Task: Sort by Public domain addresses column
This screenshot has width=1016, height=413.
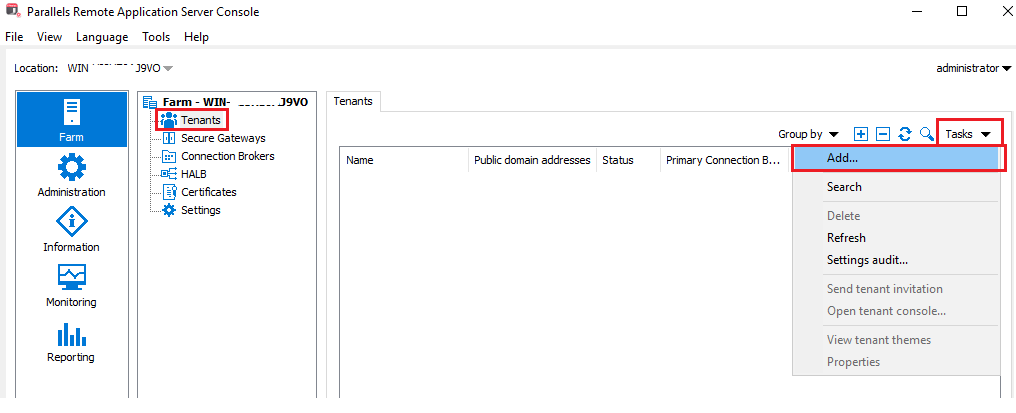Action: click(532, 160)
